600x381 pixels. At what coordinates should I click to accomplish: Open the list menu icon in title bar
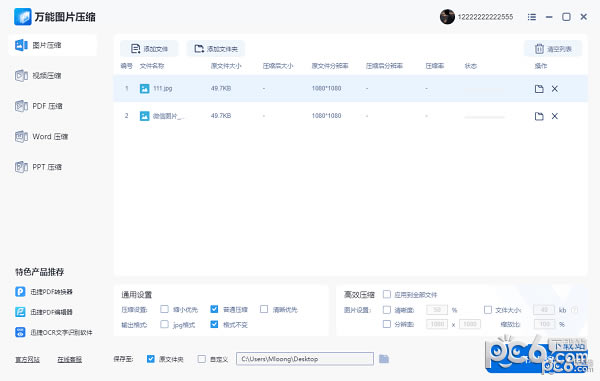point(532,17)
